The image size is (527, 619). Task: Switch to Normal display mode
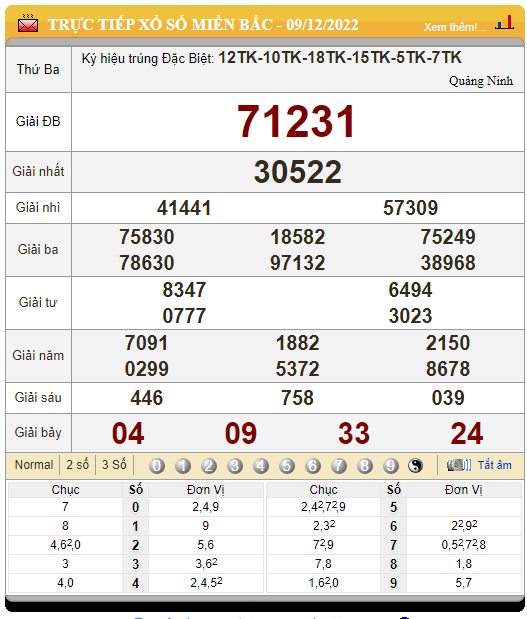(34, 465)
